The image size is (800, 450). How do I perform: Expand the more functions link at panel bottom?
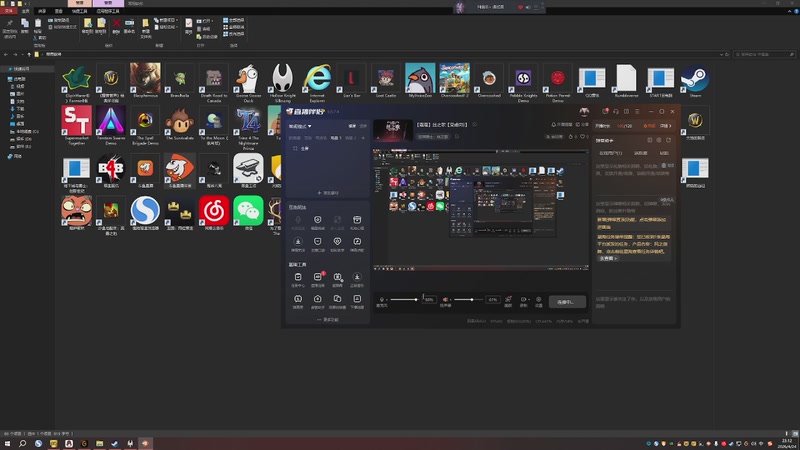coord(328,319)
